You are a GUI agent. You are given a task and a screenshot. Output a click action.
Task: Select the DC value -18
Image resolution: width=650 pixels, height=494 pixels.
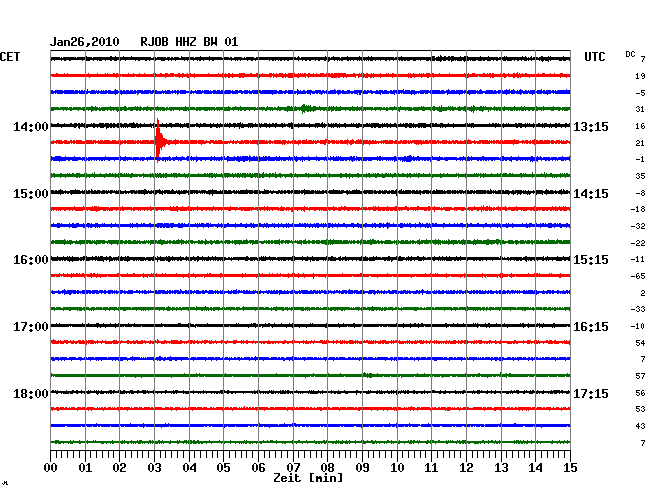point(638,209)
